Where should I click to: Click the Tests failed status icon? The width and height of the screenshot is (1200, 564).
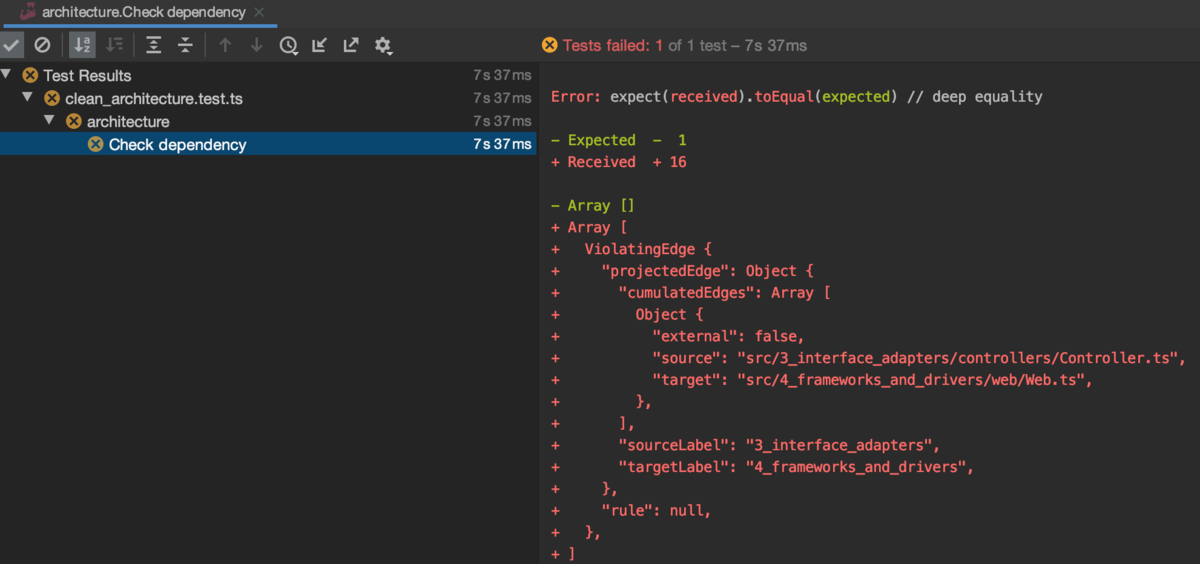click(x=549, y=45)
